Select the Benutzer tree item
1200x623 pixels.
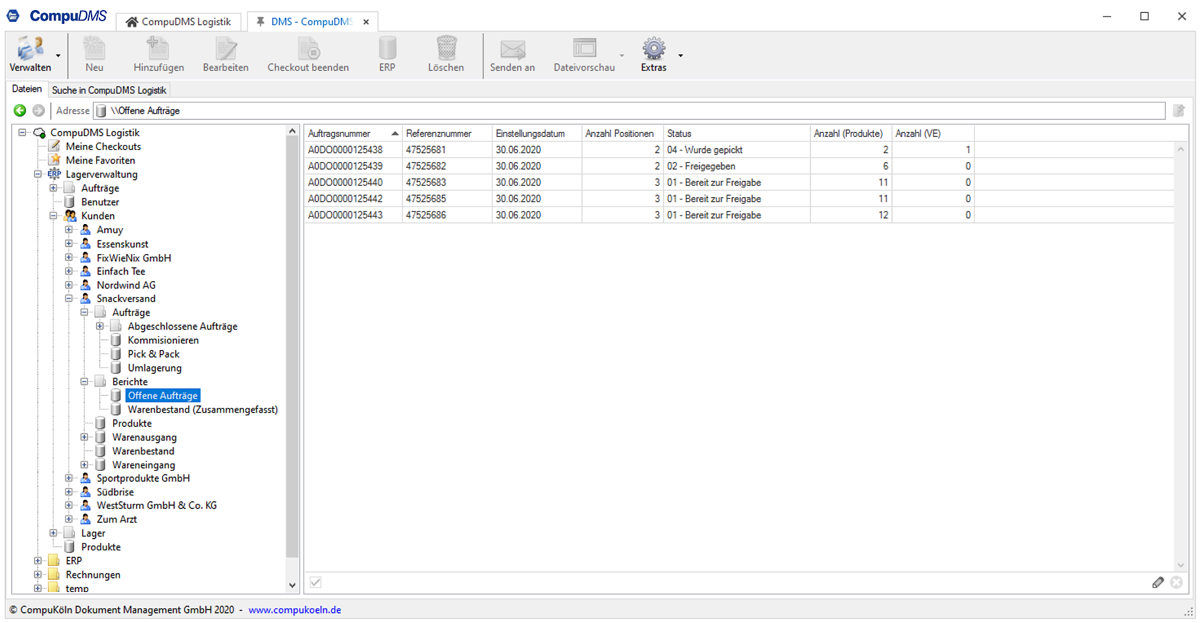click(100, 202)
